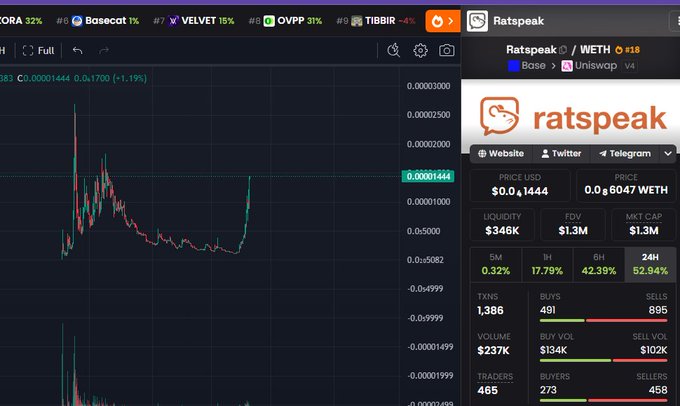The height and width of the screenshot is (406, 680).
Task: Click the Ratspeak header logo icon
Action: [x=477, y=21]
